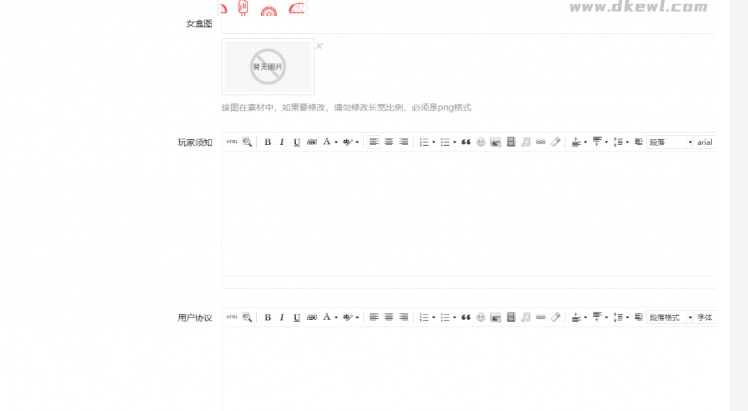Image resolution: width=748 pixels, height=411 pixels.
Task: Open 段落 paragraph format dropdown
Action: [x=669, y=142]
